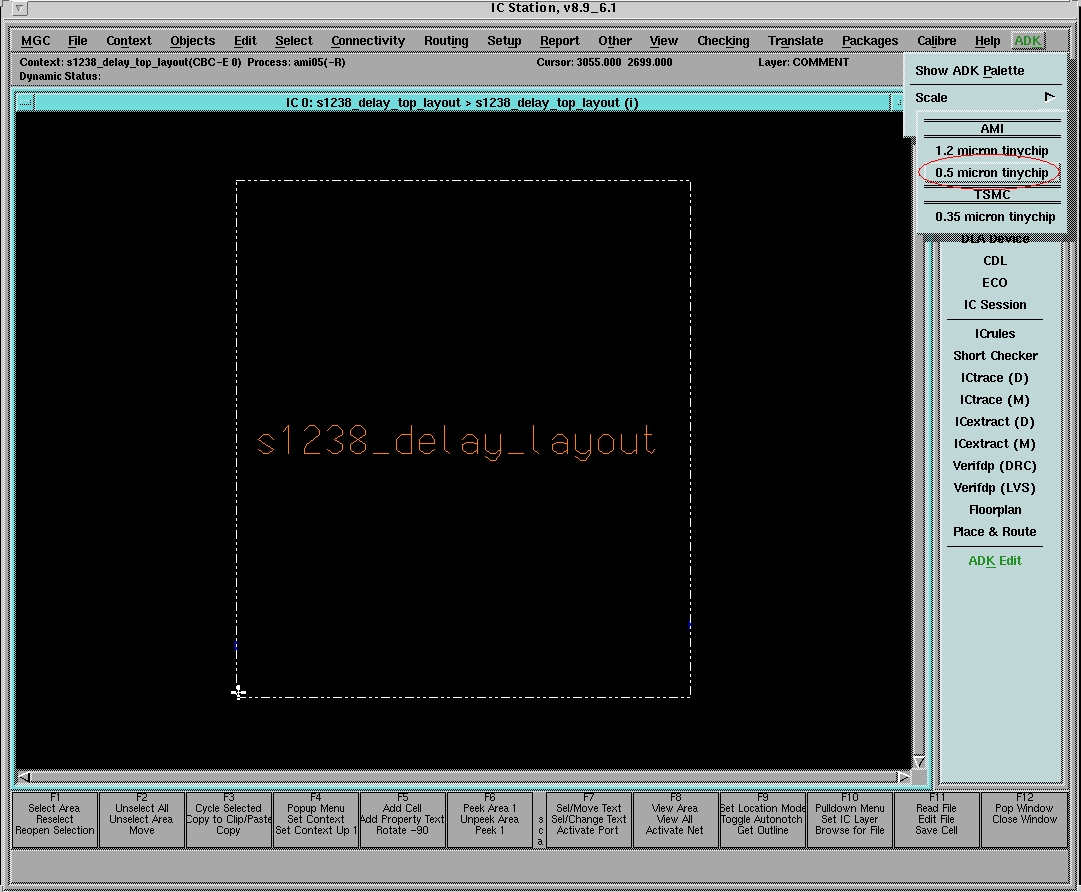This screenshot has width=1081, height=892.
Task: Click the ADK Edit palette link
Action: click(x=994, y=561)
